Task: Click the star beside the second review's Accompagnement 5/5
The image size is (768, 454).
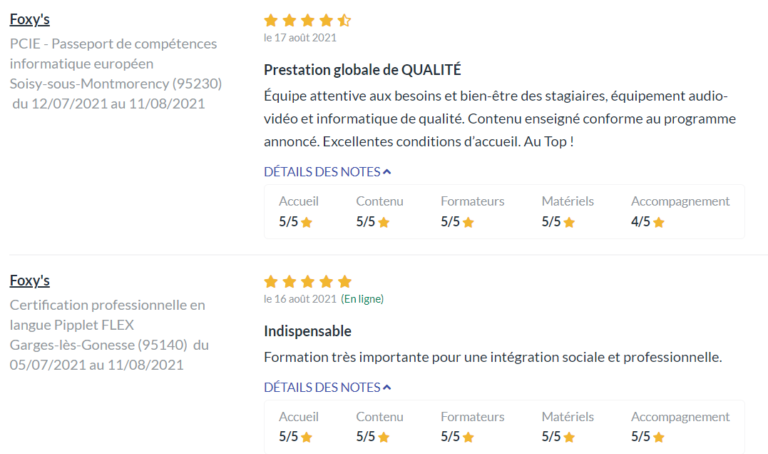Action: click(659, 437)
